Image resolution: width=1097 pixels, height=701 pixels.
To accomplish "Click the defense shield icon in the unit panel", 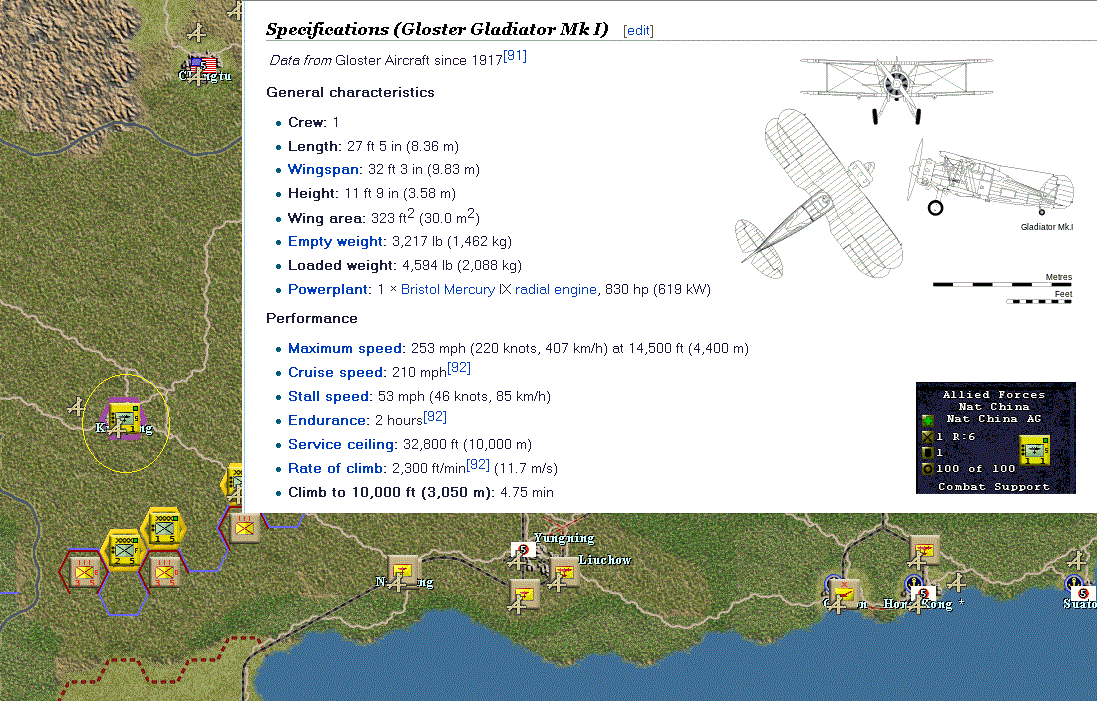I will (928, 453).
